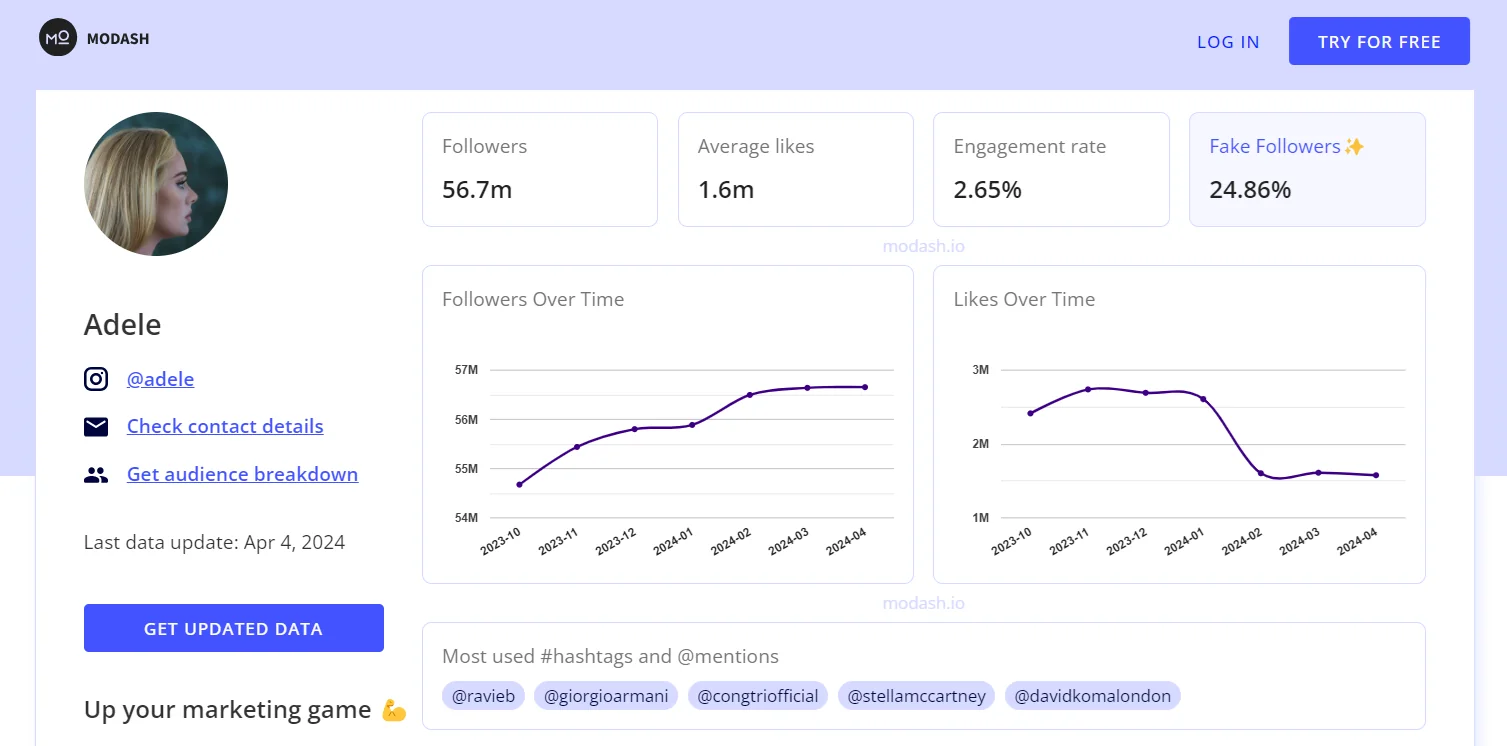The height and width of the screenshot is (746, 1507).
Task: Click the flexed arm emoji icon
Action: [x=394, y=711]
